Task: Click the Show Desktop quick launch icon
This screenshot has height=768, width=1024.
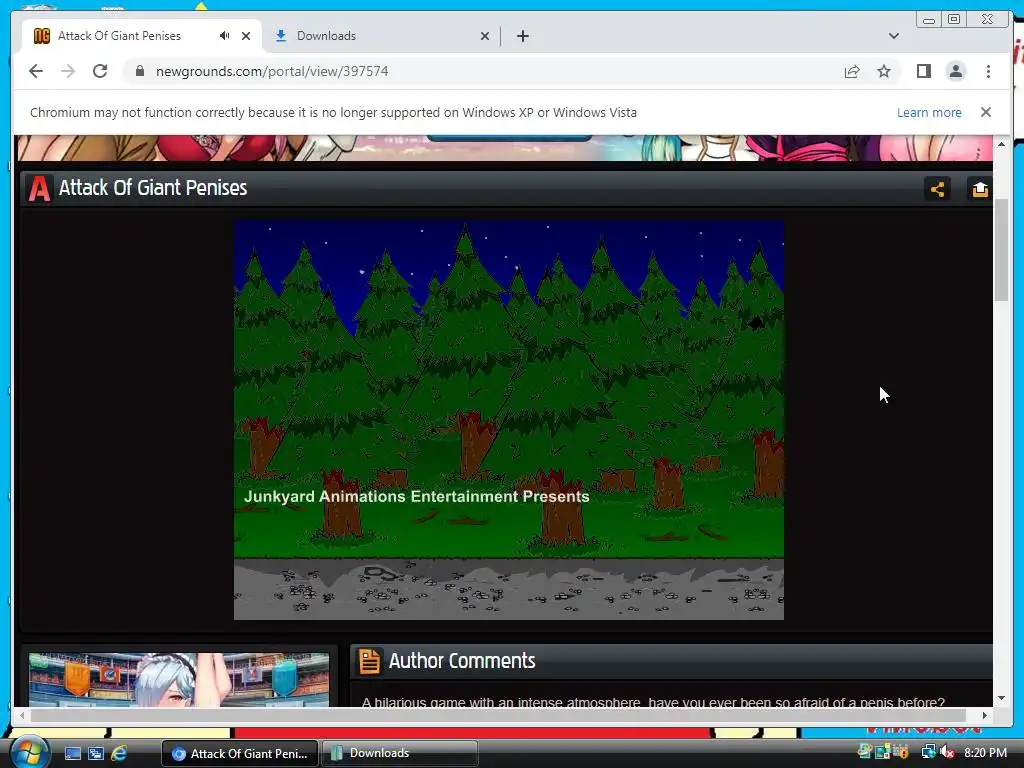Action: [72, 753]
